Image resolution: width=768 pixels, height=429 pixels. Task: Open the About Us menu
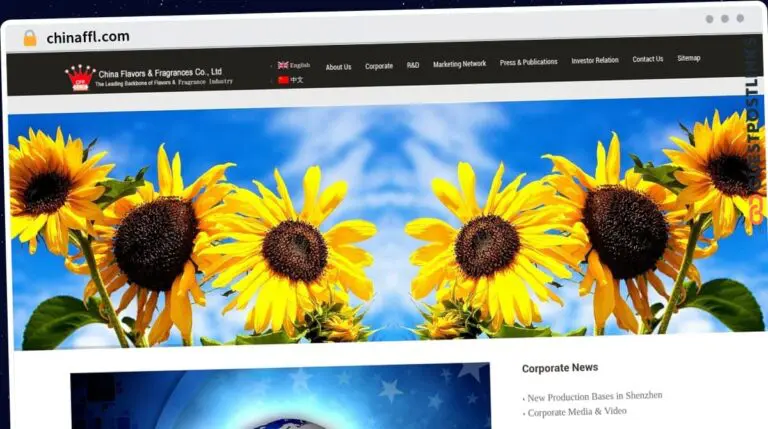pos(338,67)
